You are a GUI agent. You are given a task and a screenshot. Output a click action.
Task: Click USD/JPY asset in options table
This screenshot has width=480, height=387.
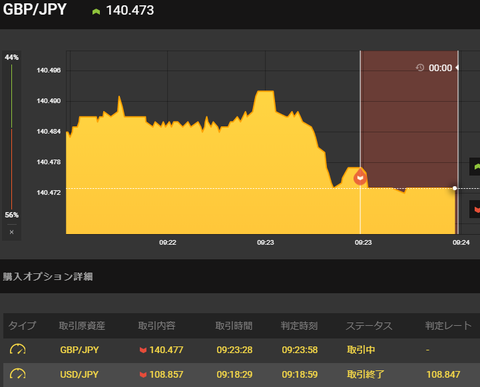pos(79,375)
